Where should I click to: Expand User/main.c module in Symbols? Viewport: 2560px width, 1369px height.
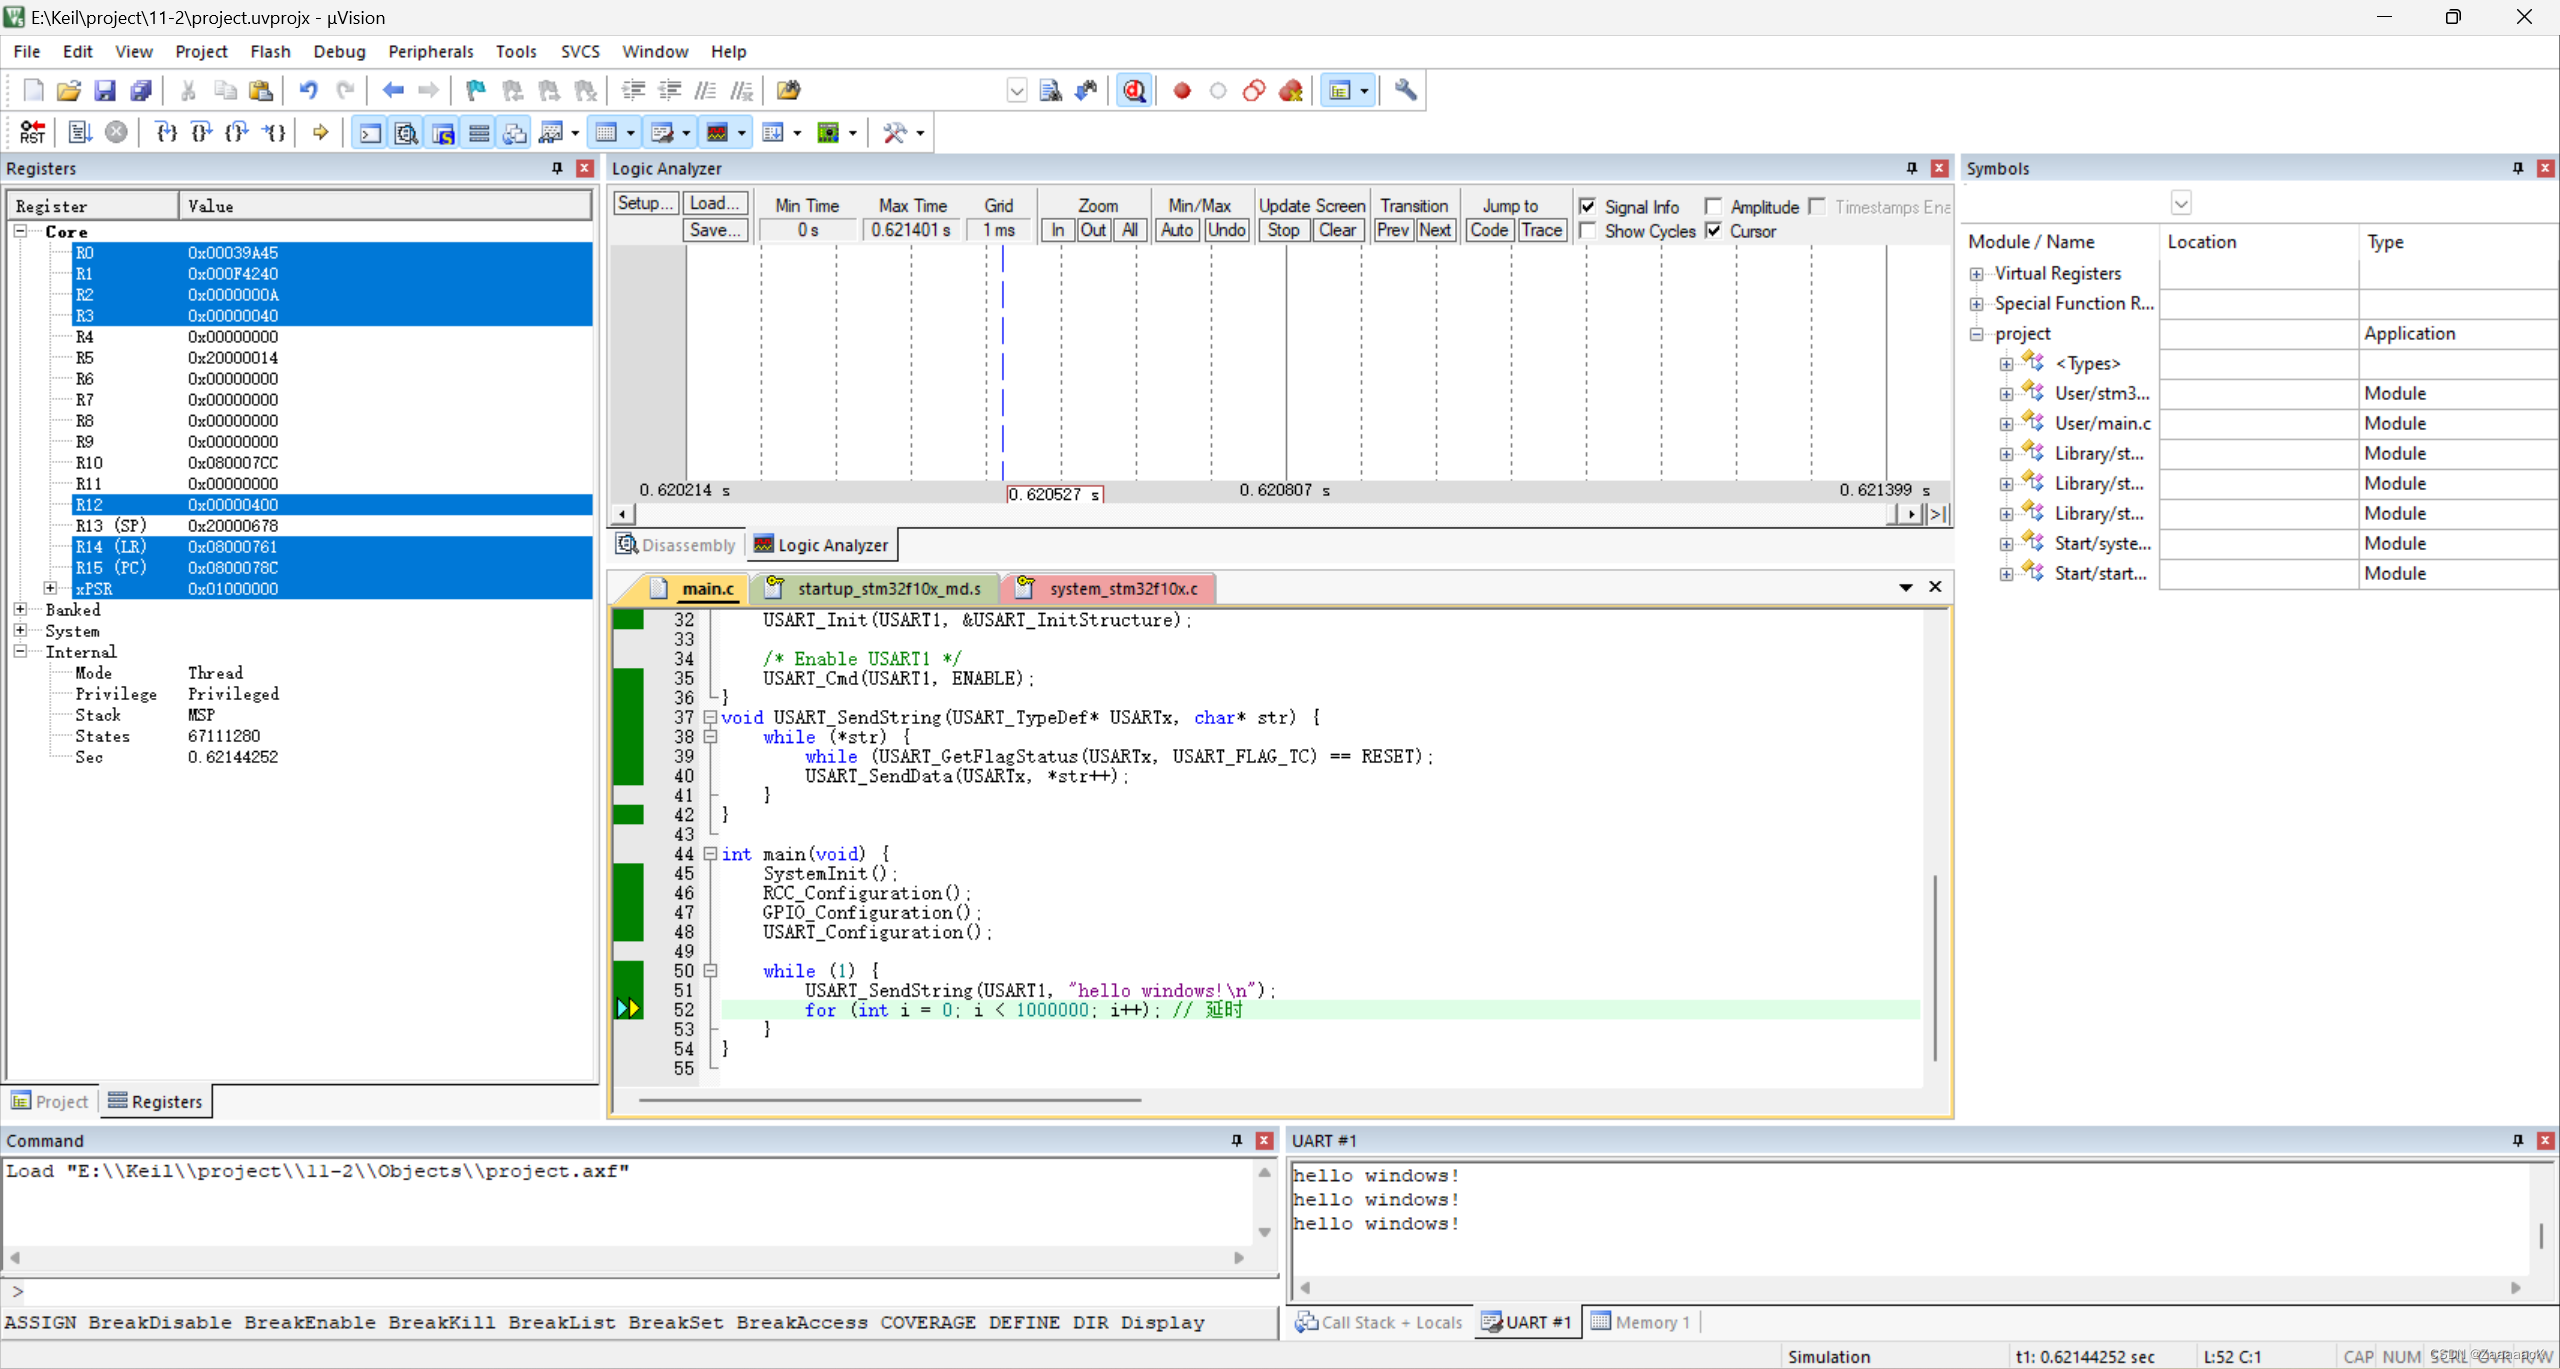click(x=2006, y=424)
